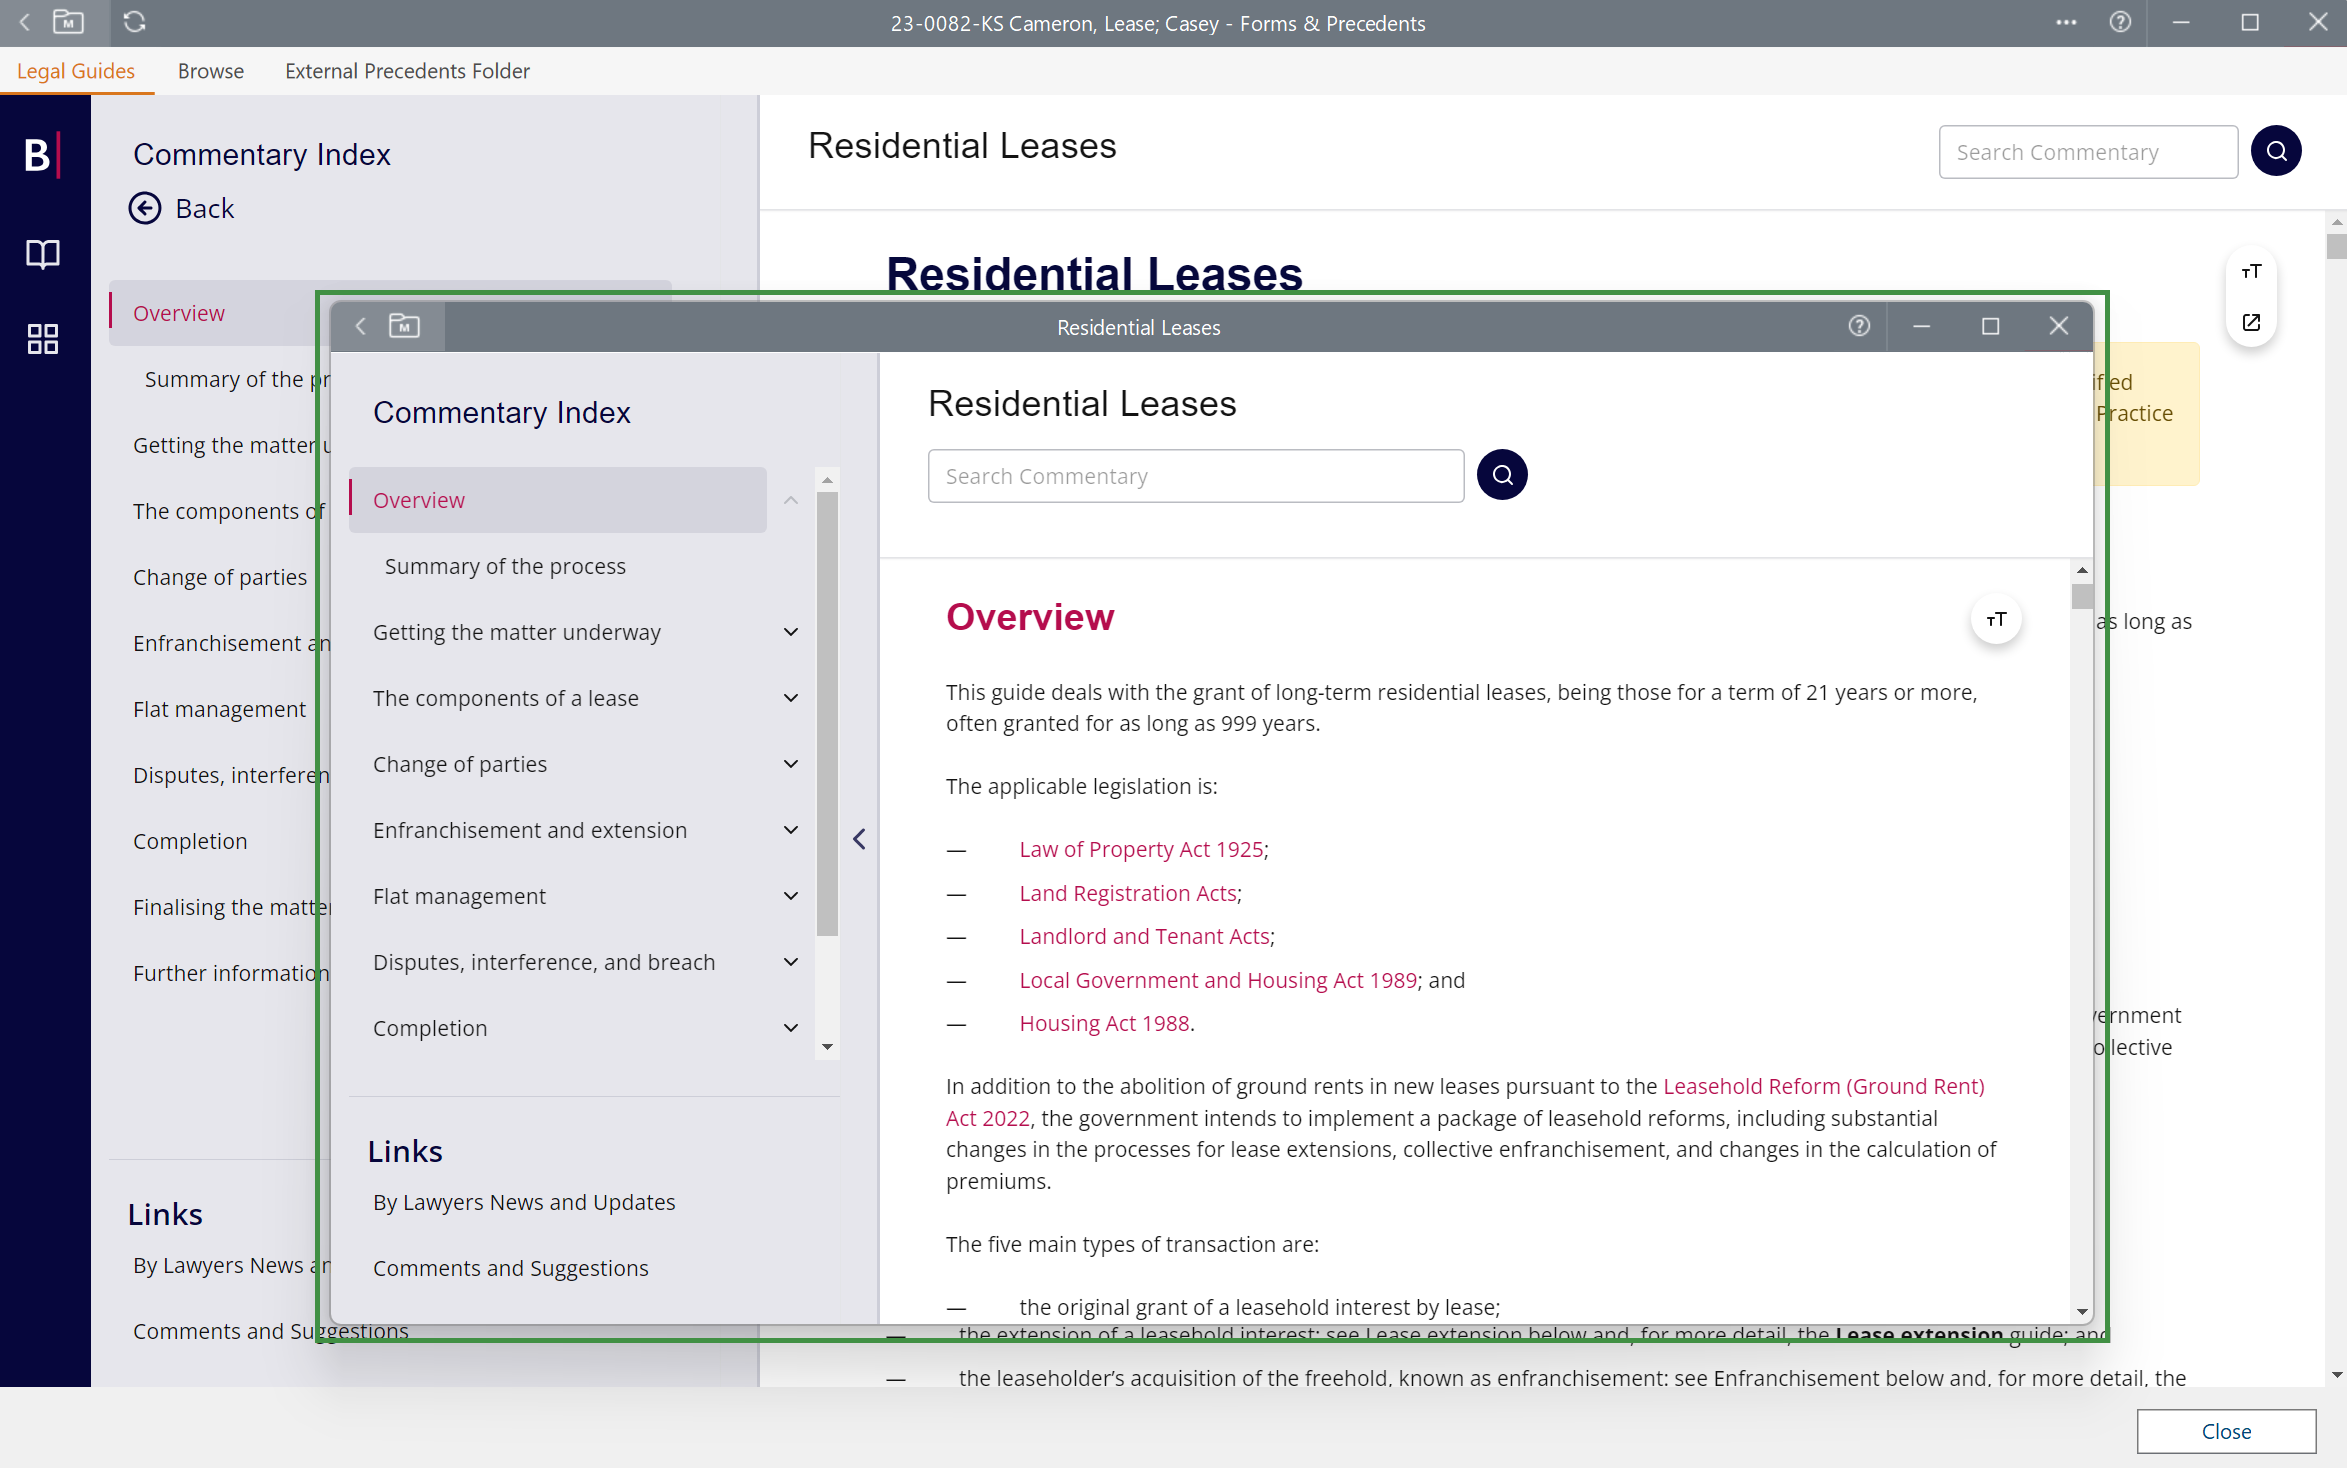Expand the Flat management section
This screenshot has height=1468, width=2347.
click(790, 896)
